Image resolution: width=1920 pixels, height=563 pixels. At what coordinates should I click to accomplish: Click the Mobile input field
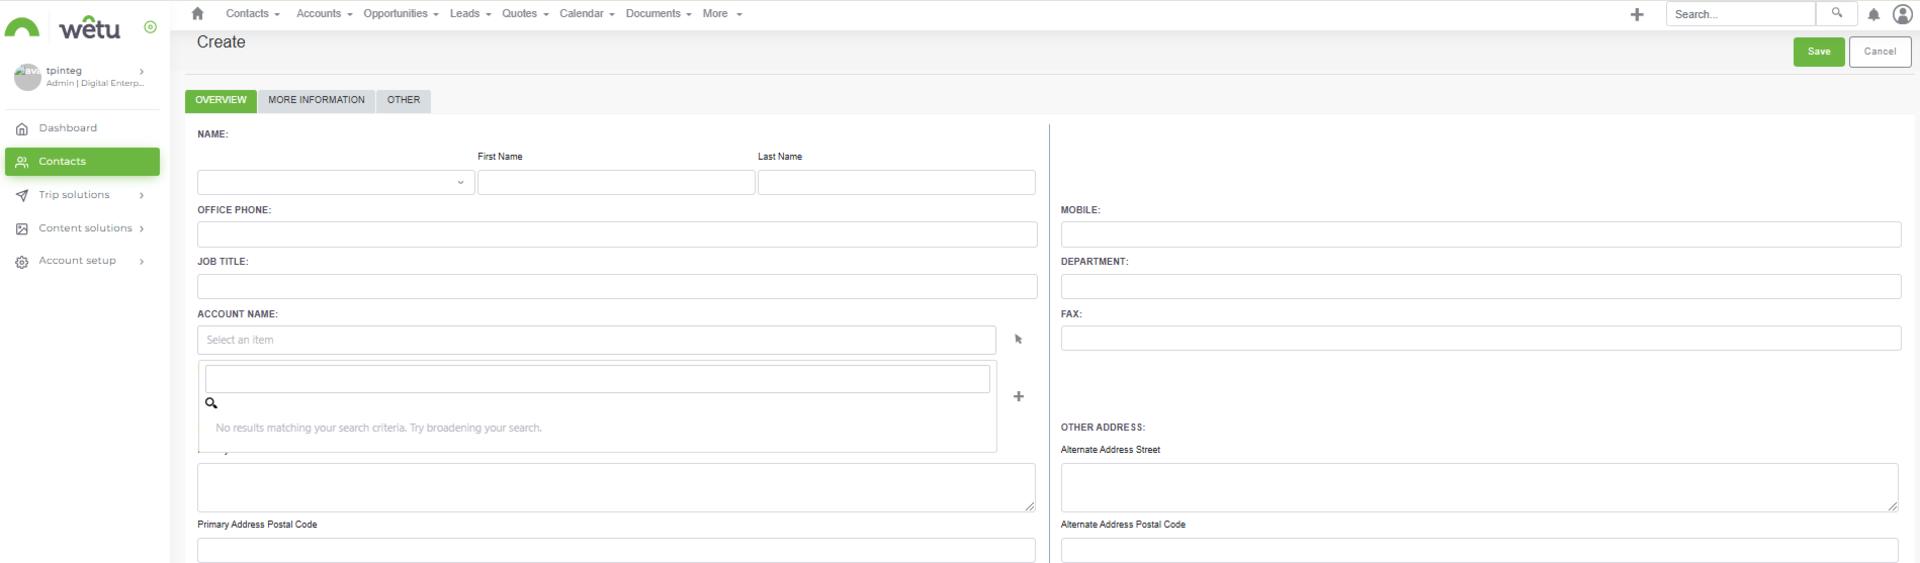pos(1480,235)
